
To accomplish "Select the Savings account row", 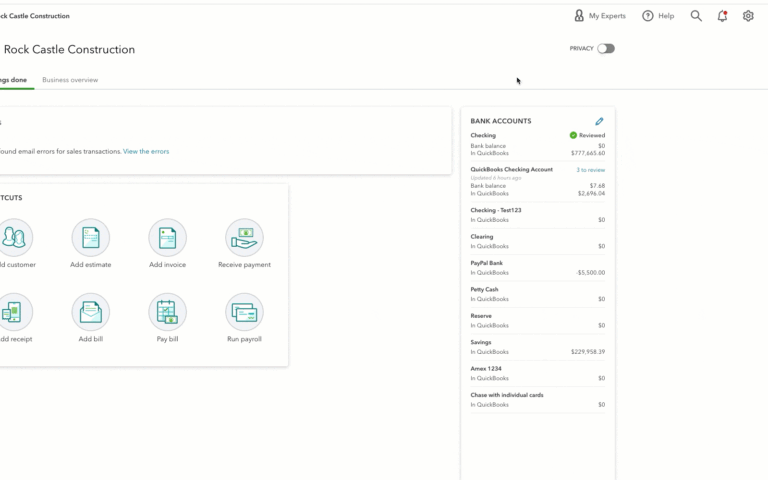I will pos(537,347).
